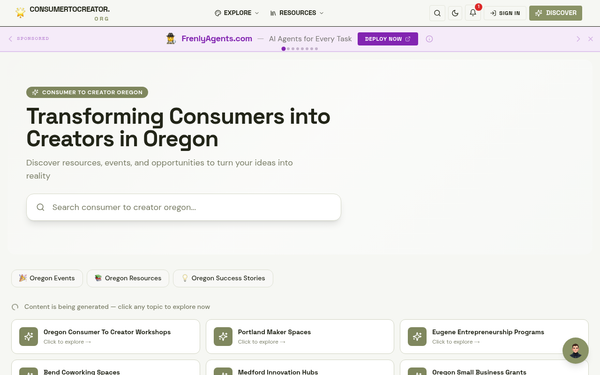The image size is (600, 375).
Task: Click the Consumer To Creator Oregon badge
Action: (x=87, y=92)
